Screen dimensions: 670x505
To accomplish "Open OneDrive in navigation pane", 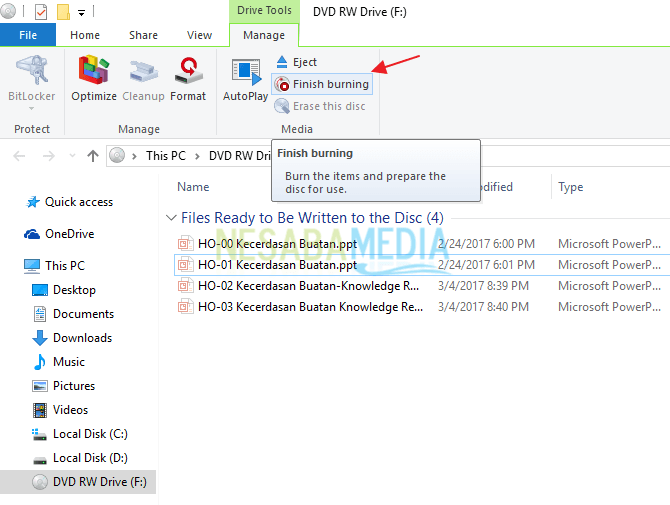I will (x=70, y=234).
